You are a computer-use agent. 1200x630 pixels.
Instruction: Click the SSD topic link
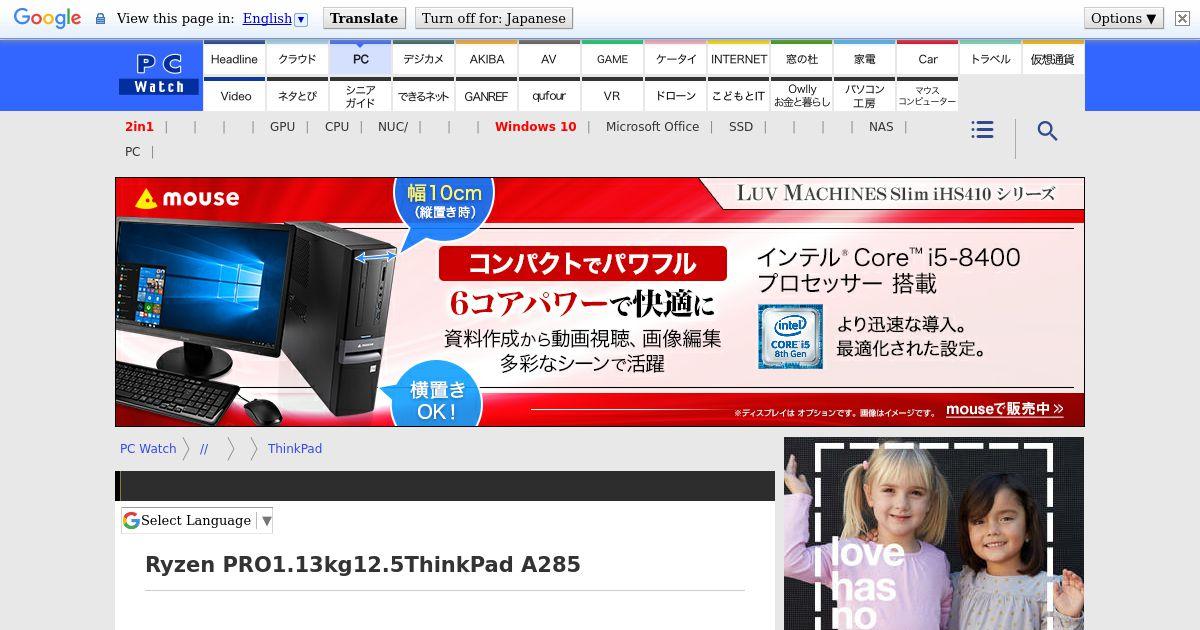[x=741, y=126]
